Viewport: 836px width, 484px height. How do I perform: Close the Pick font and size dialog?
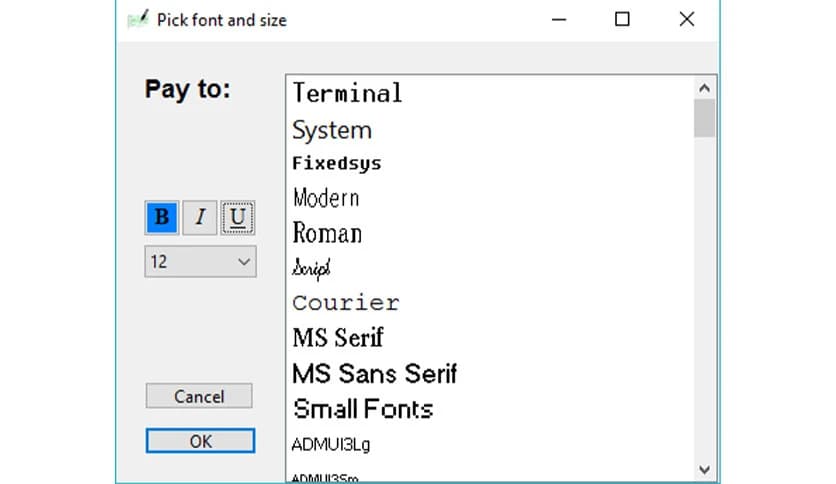(x=687, y=20)
